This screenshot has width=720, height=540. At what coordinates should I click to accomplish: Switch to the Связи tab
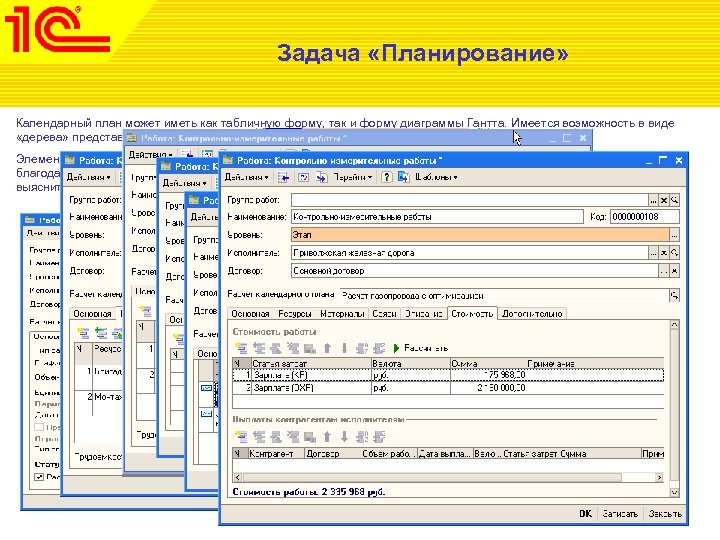pyautogui.click(x=384, y=314)
